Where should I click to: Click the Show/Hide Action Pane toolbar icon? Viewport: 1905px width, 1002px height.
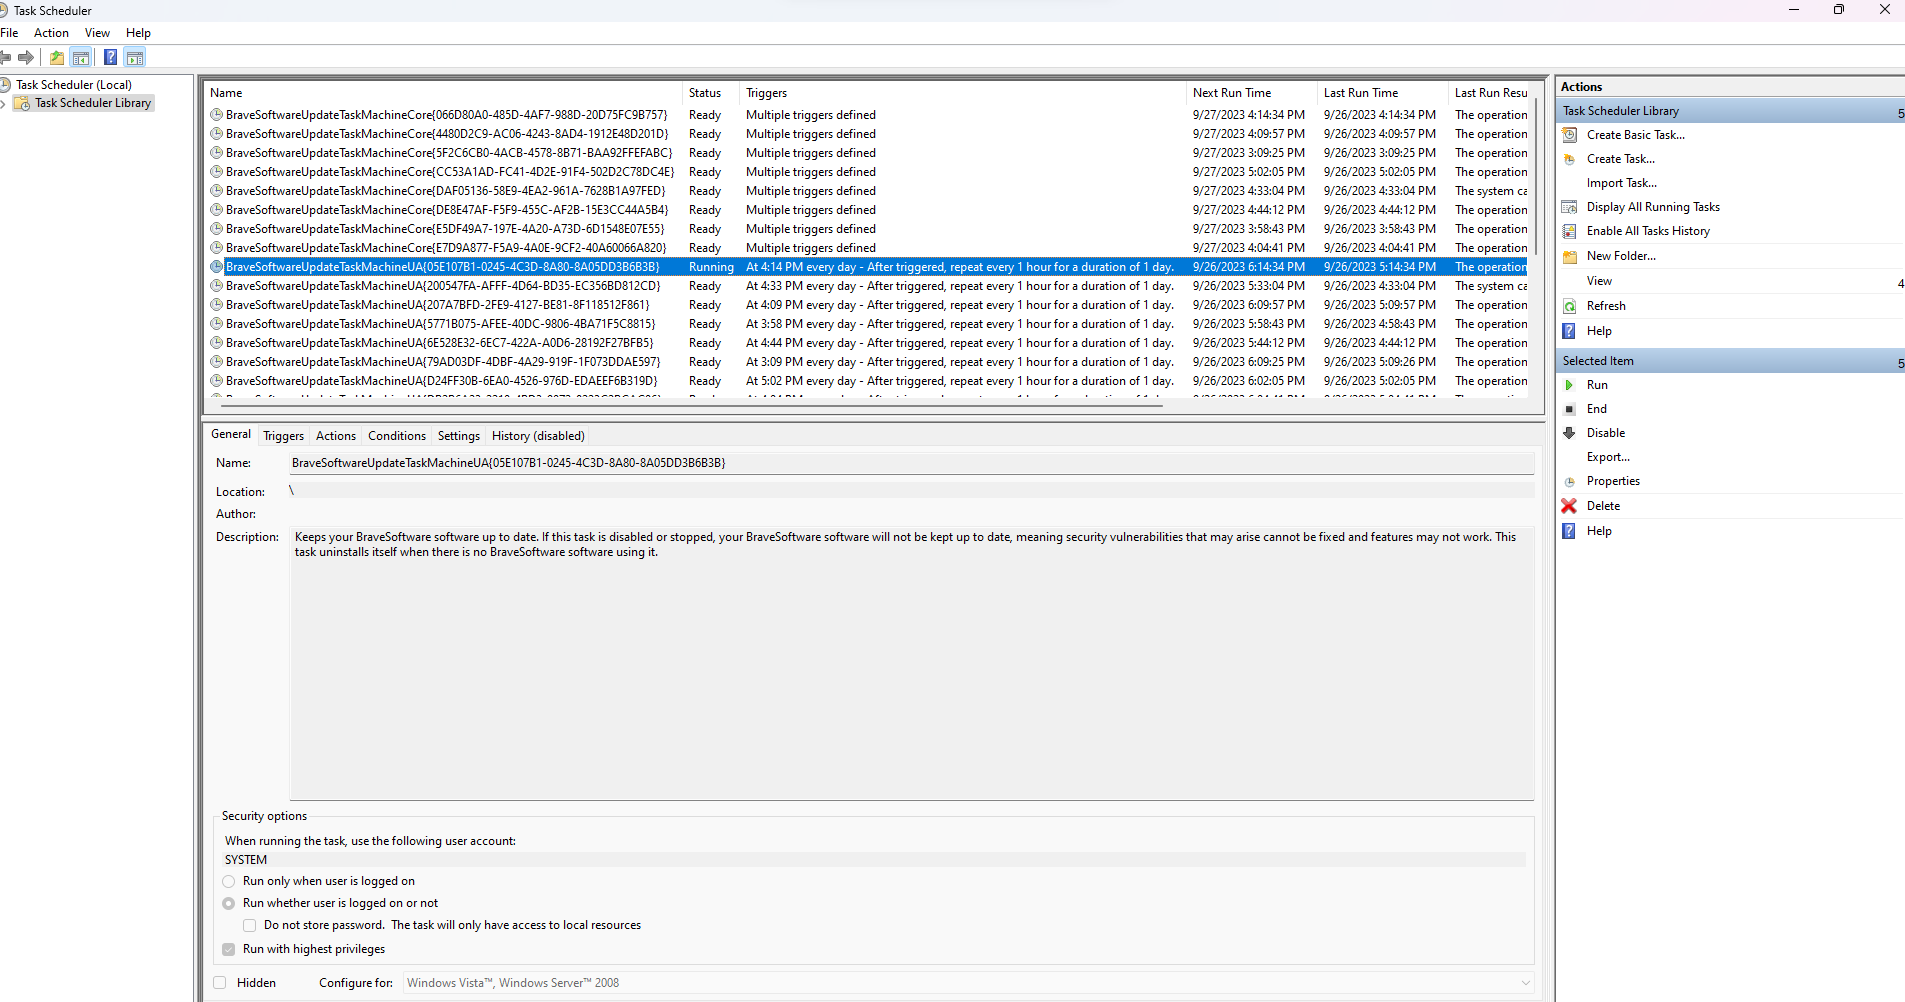click(135, 57)
